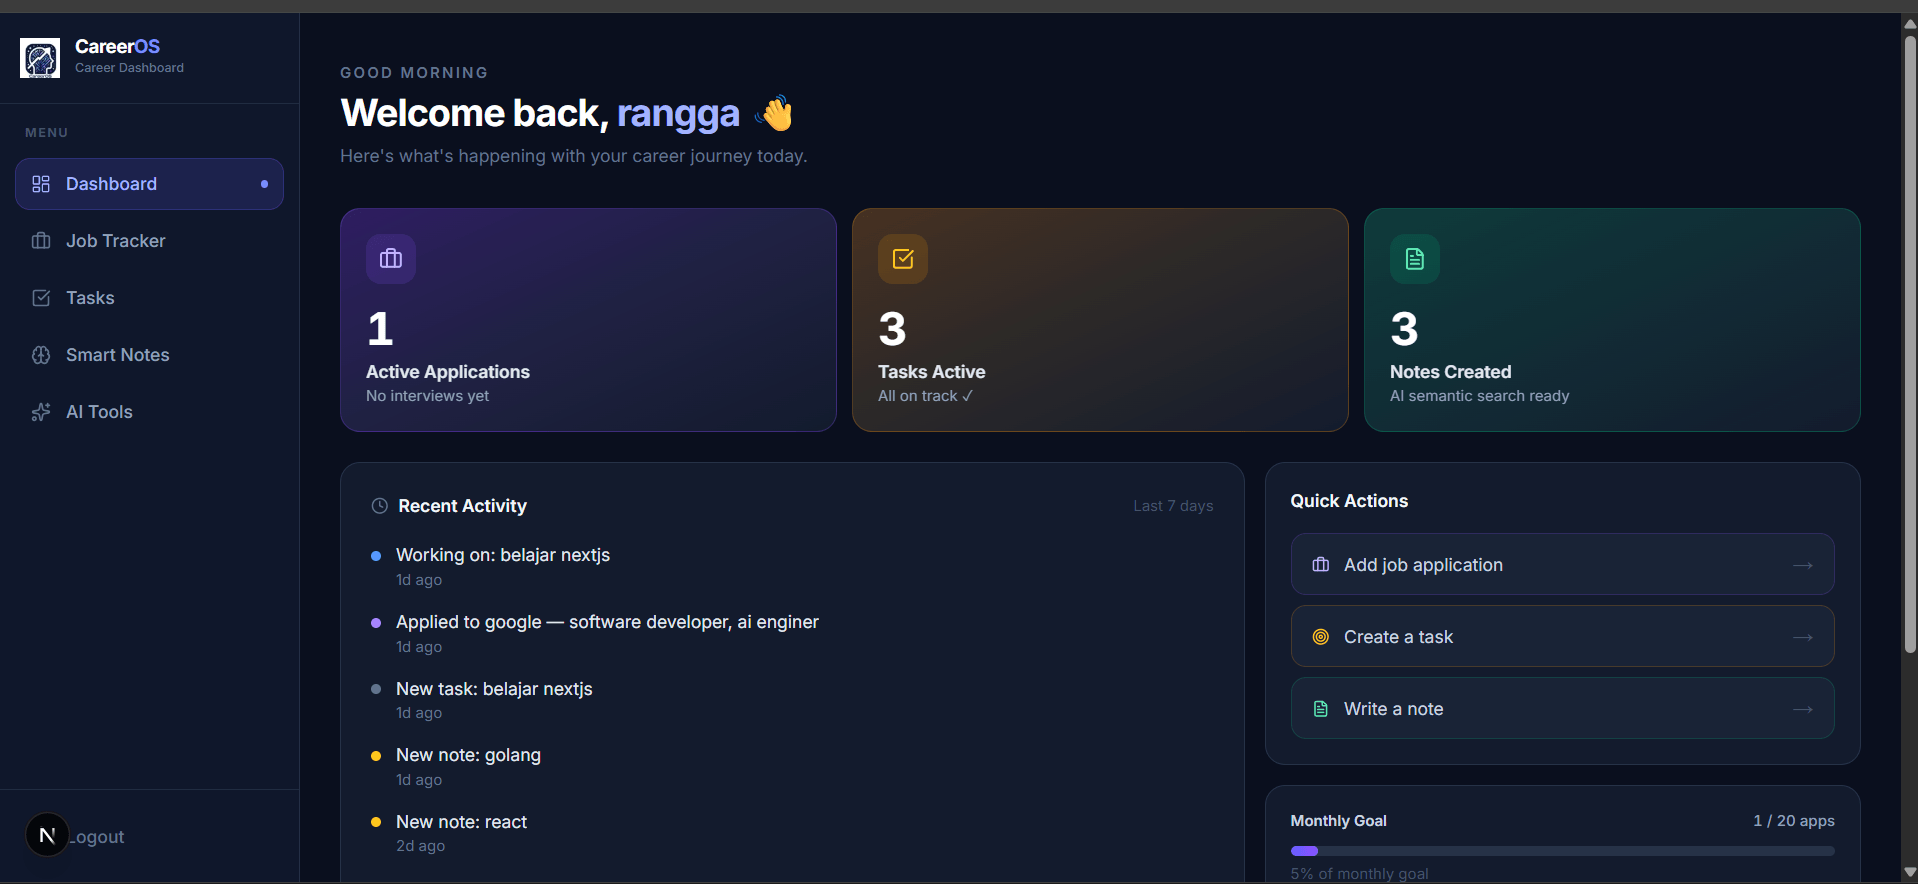The image size is (1918, 884).
Task: Click the Logout link
Action: tap(97, 837)
